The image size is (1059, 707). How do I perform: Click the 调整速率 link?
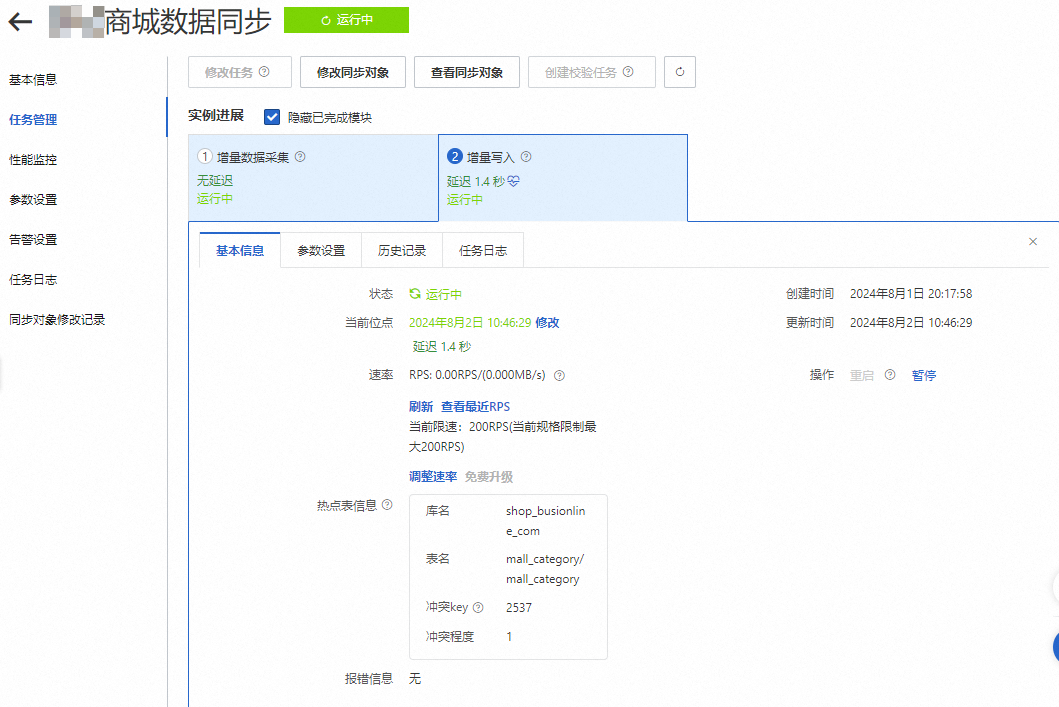(x=433, y=477)
